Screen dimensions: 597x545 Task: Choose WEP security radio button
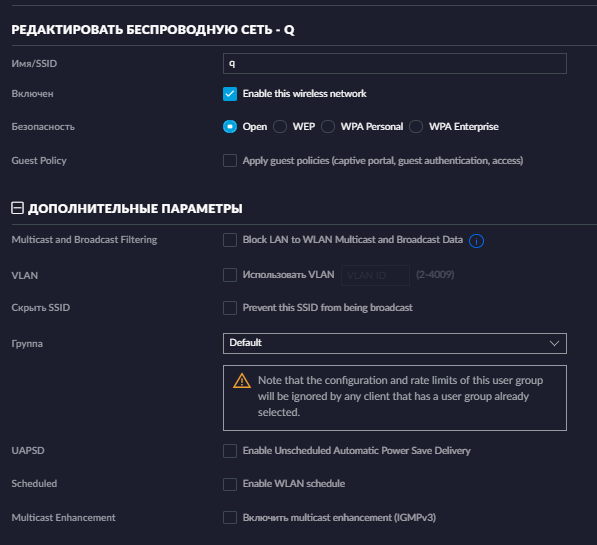(280, 126)
